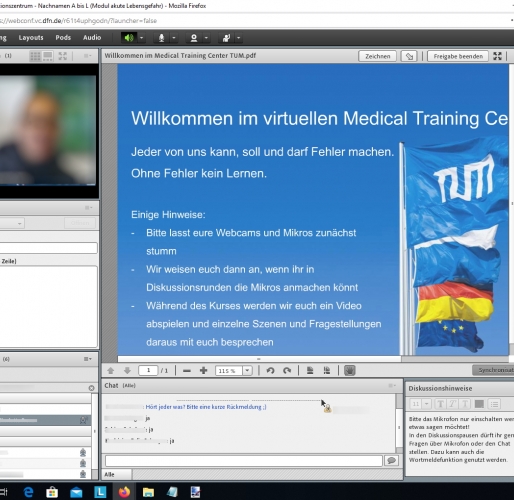
Task: Zoom in with the plus icon
Action: [203, 371]
